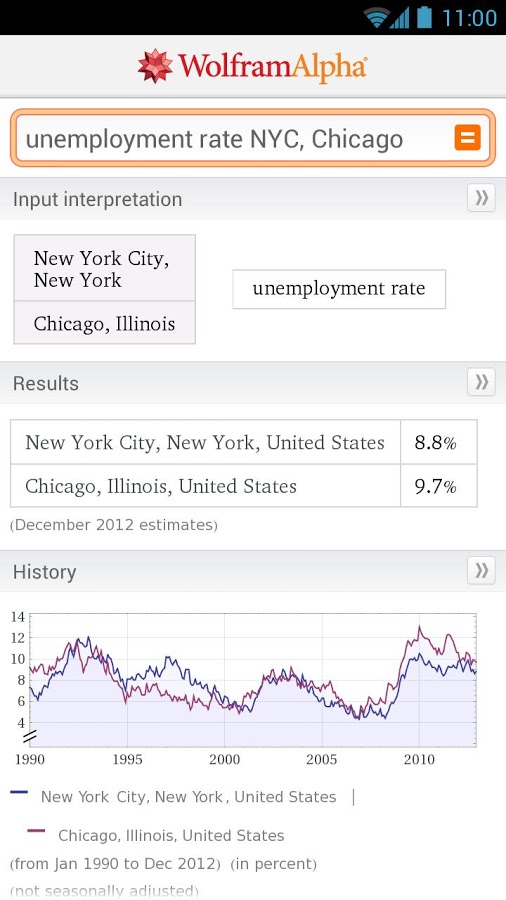Tap the orange equals button in search box

click(x=468, y=138)
